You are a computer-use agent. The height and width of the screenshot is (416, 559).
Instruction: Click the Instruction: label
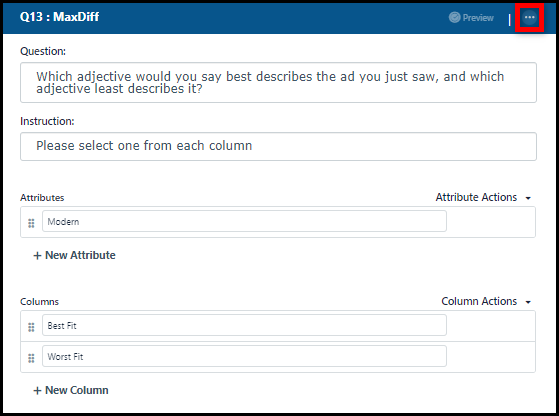[47, 121]
